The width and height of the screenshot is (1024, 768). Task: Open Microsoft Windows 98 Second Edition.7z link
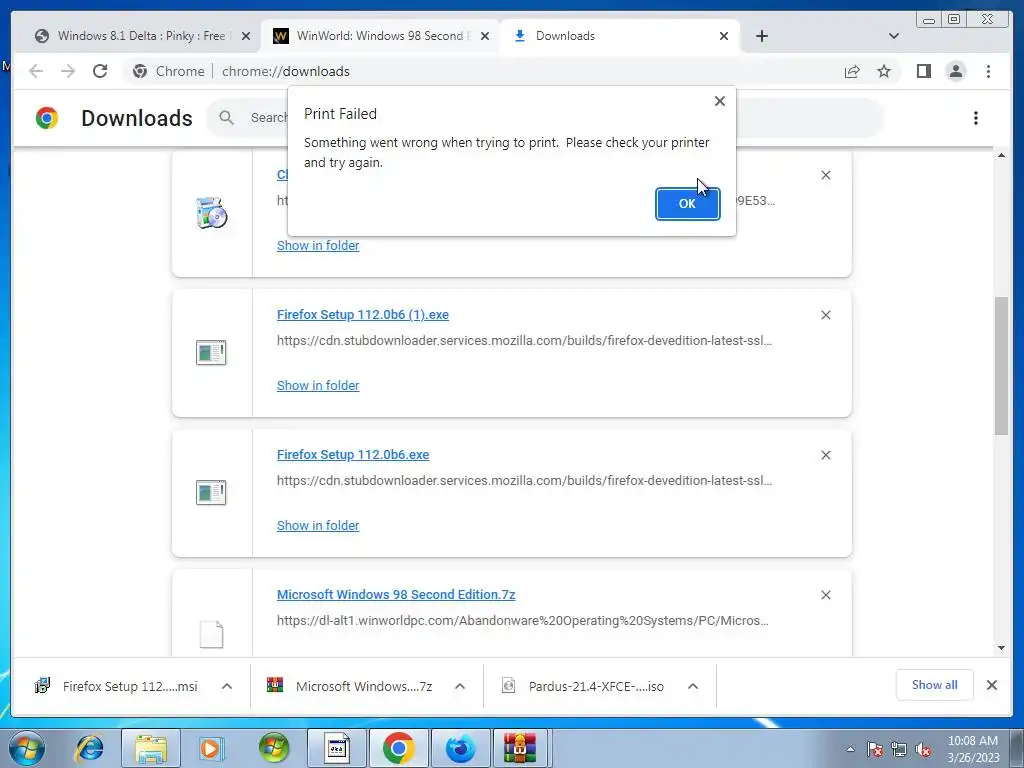(396, 595)
